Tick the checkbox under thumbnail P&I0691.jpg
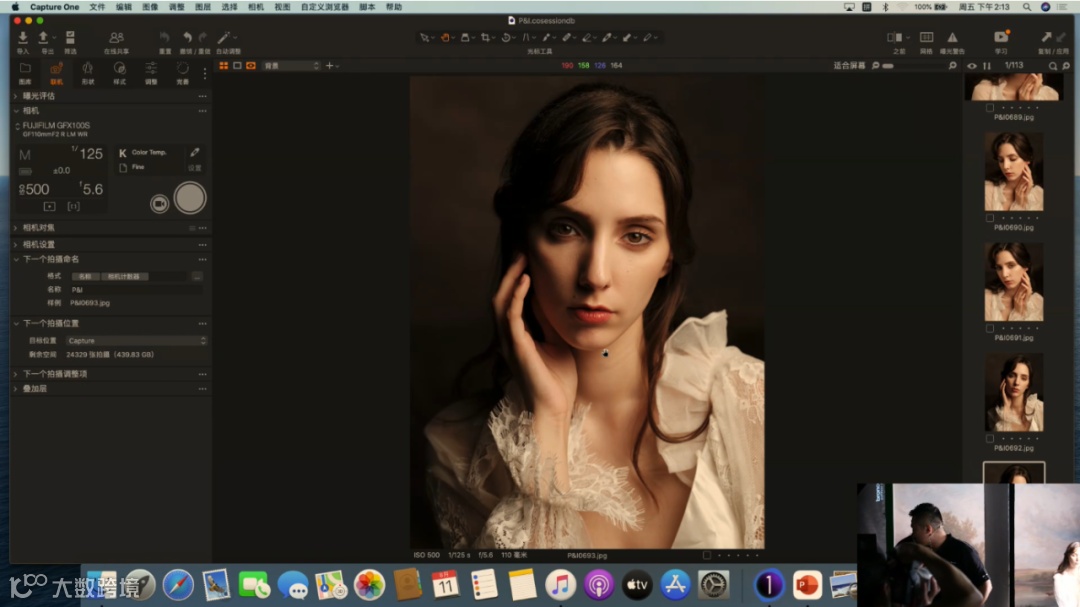The image size is (1080, 607). coord(990,328)
